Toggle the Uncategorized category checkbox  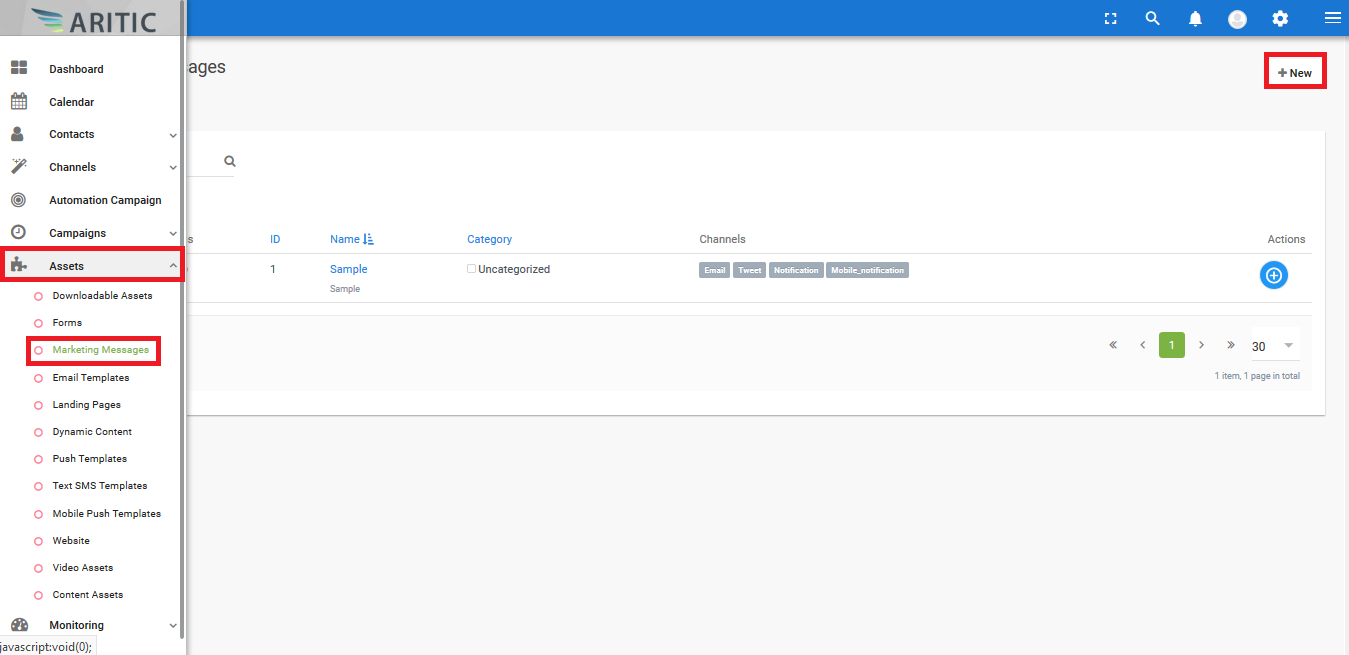pyautogui.click(x=472, y=269)
